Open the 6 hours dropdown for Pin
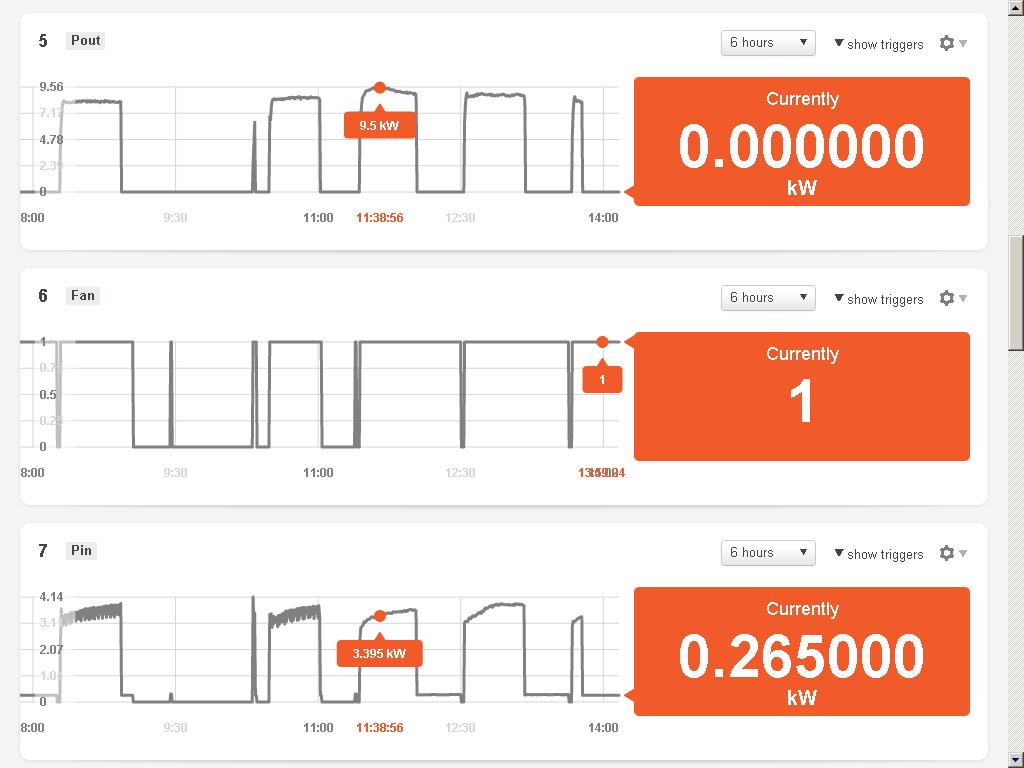The width and height of the screenshot is (1024, 768). (x=768, y=553)
